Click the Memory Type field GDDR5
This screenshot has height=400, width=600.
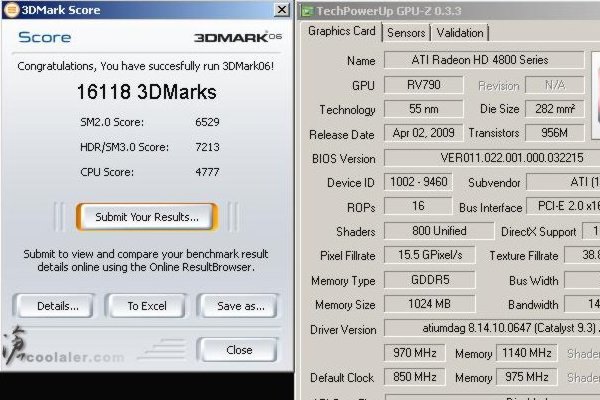tap(430, 280)
